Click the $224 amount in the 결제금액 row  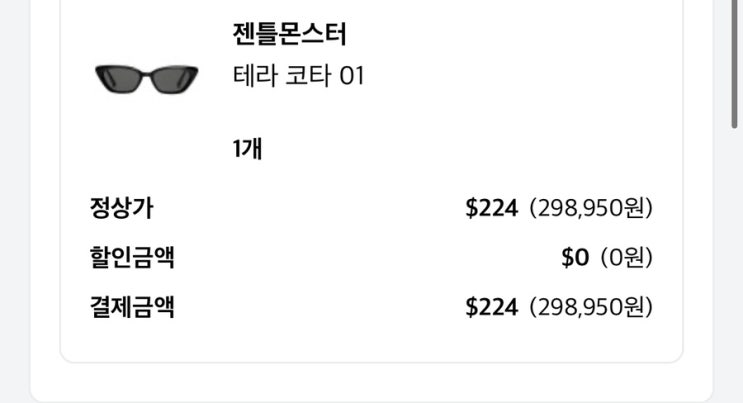point(492,306)
